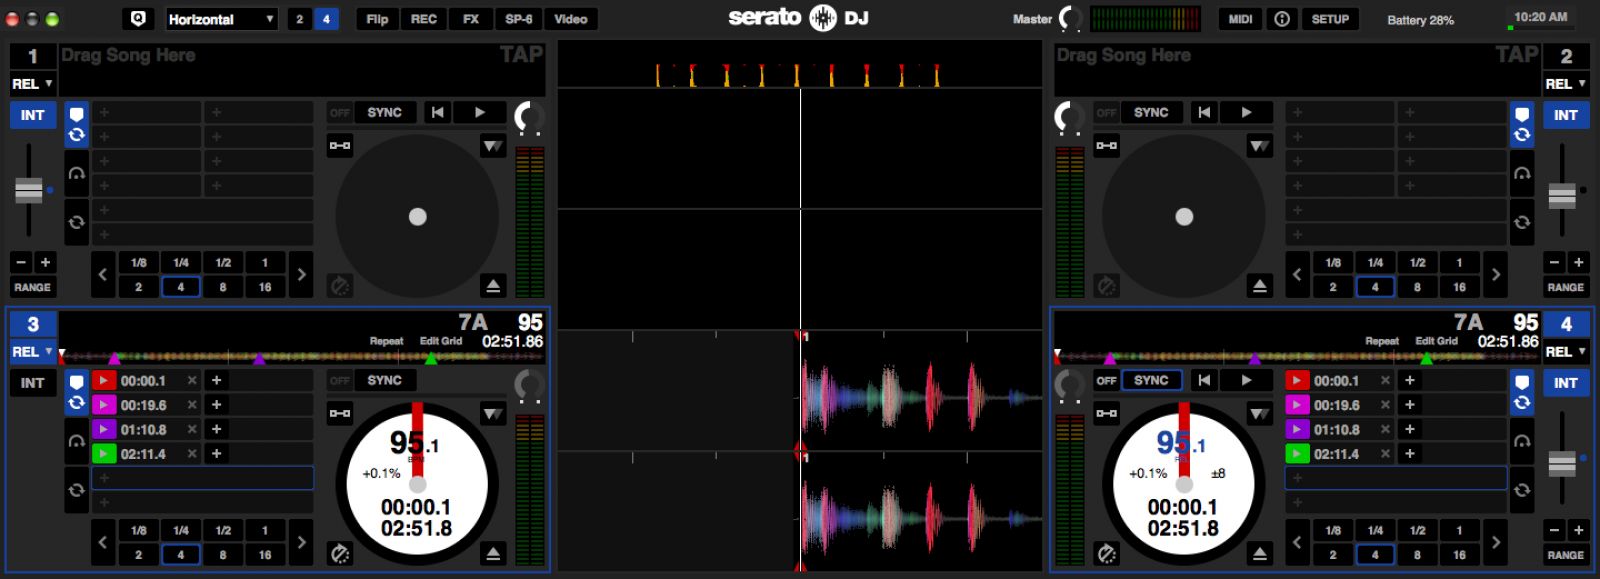Image resolution: width=1600 pixels, height=579 pixels.
Task: Open the FX panel
Action: pos(471,19)
